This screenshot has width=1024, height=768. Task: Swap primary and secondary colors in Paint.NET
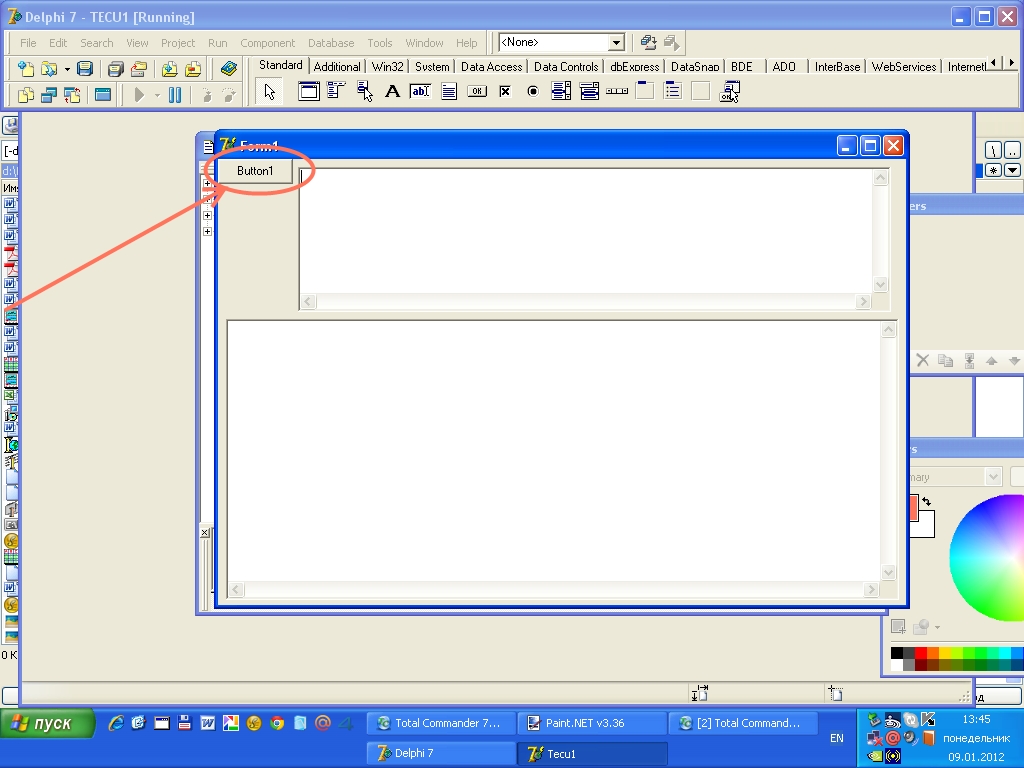(926, 502)
